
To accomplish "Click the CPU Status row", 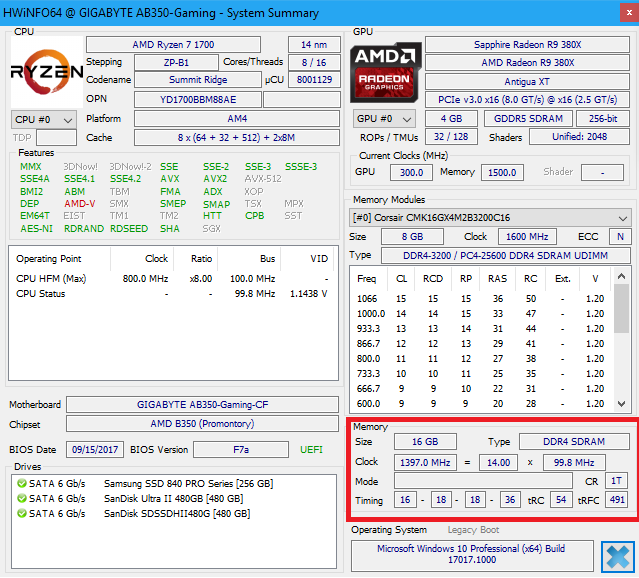I will point(172,294).
